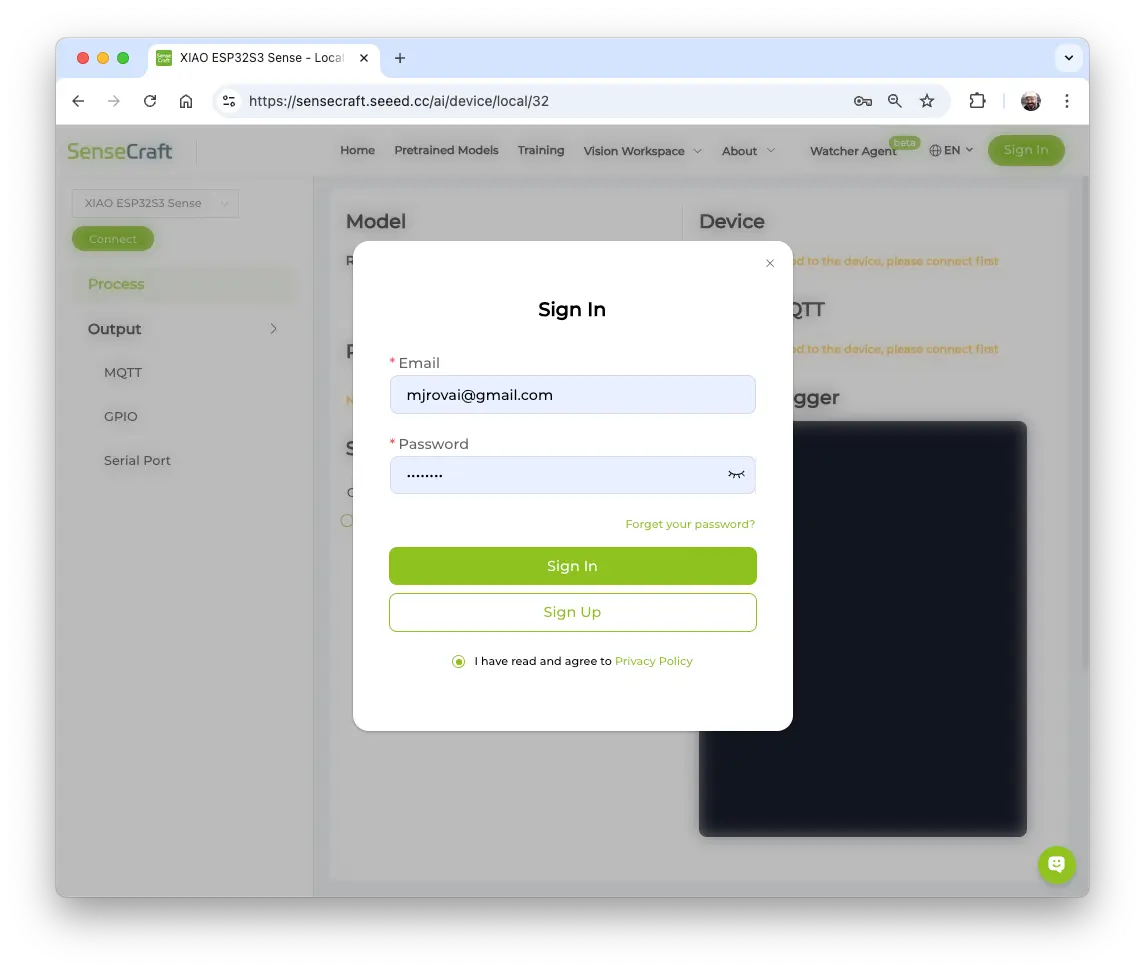Click the Forget your password link

[x=690, y=524]
